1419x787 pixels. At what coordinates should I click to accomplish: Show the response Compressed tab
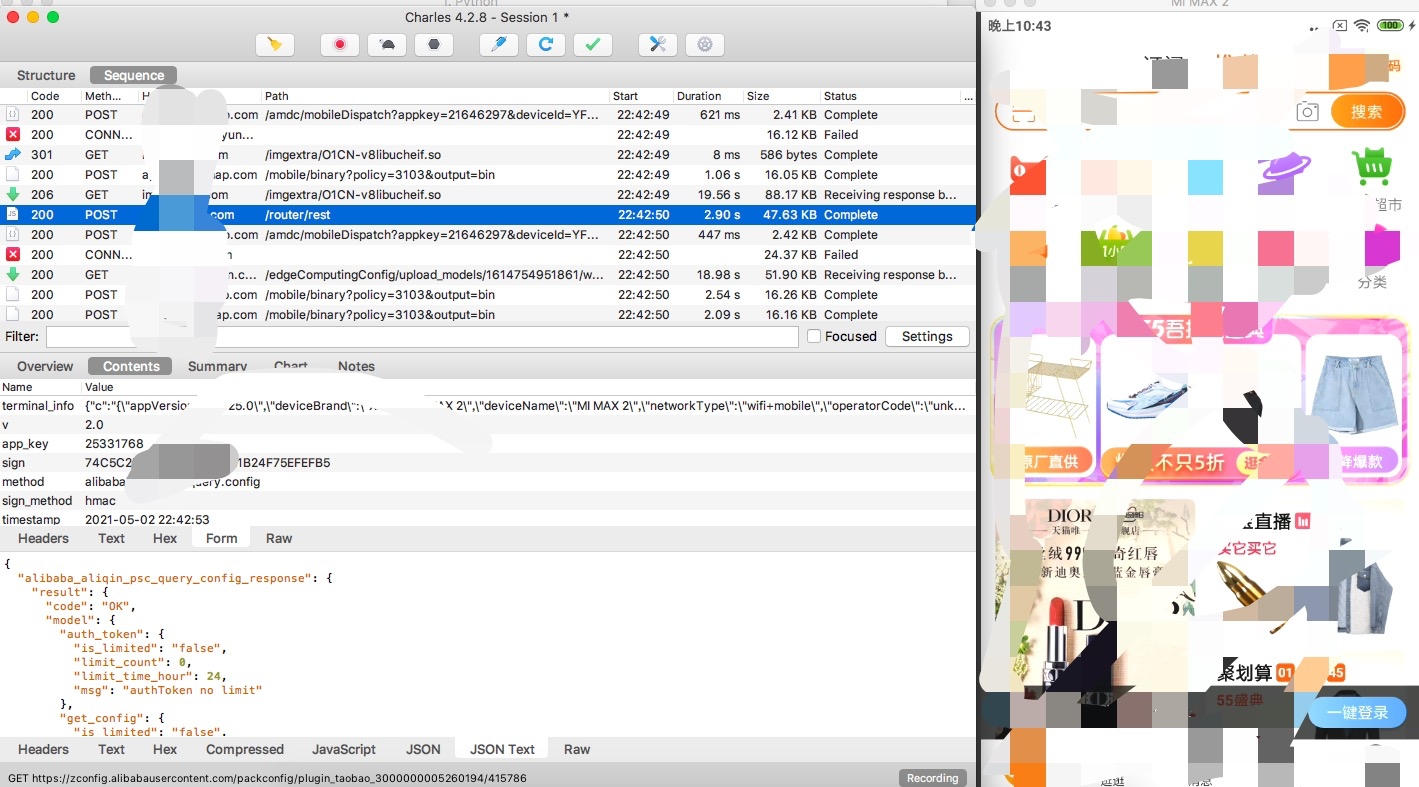click(245, 749)
